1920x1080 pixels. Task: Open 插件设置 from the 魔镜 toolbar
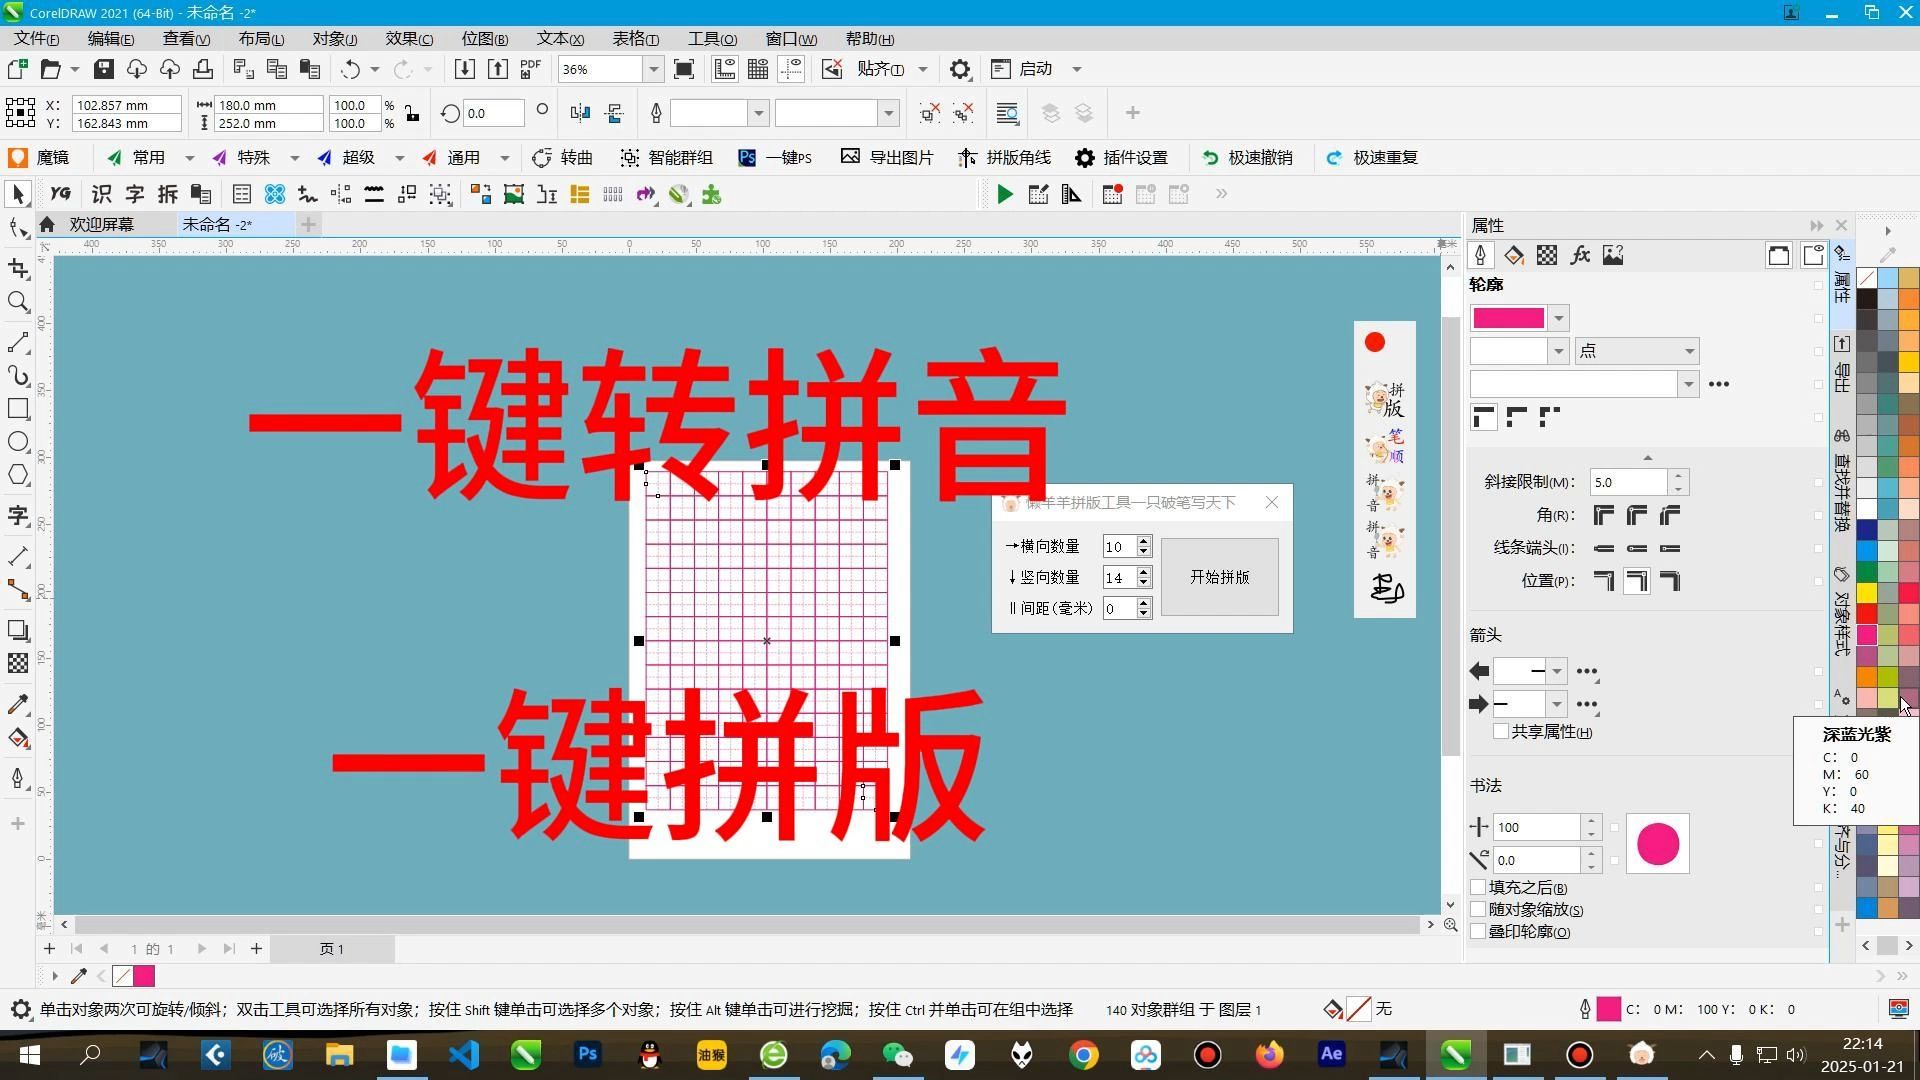coord(1123,157)
